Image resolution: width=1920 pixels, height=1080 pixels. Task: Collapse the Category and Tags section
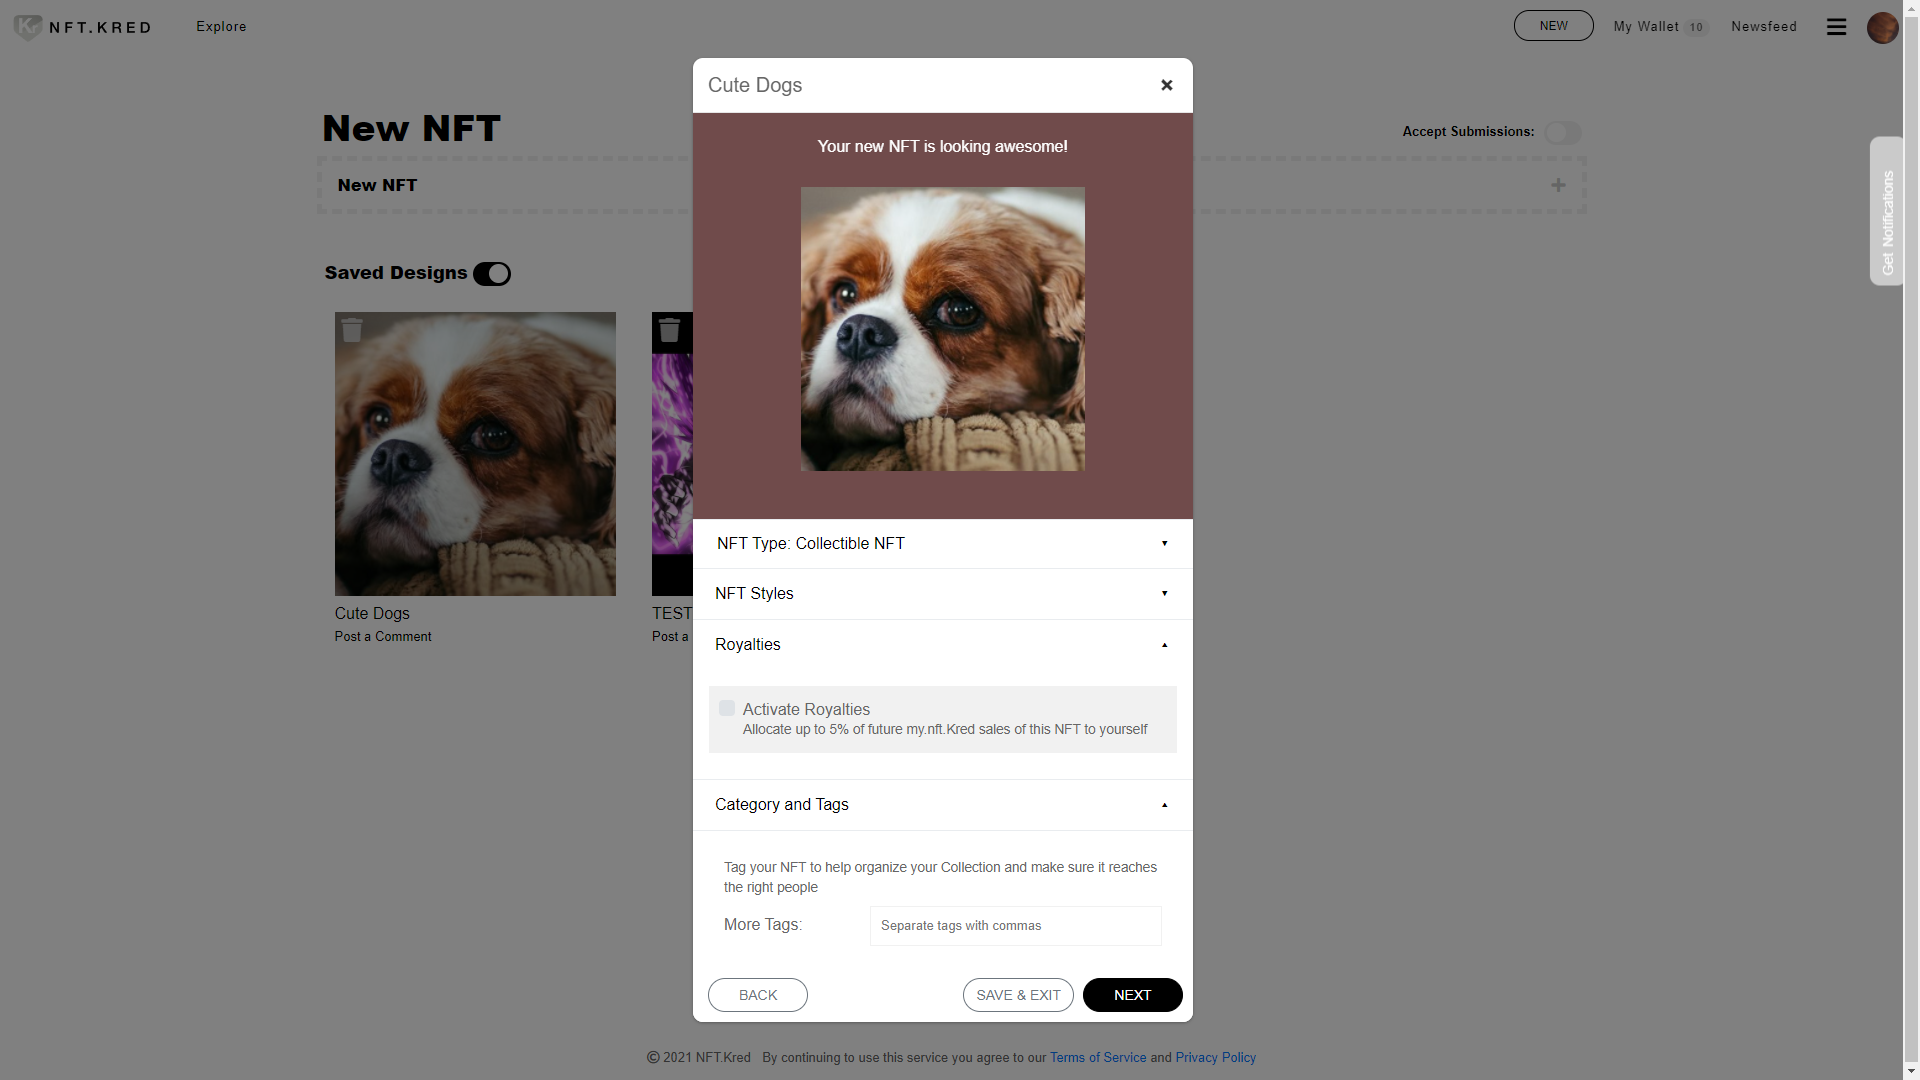click(942, 805)
